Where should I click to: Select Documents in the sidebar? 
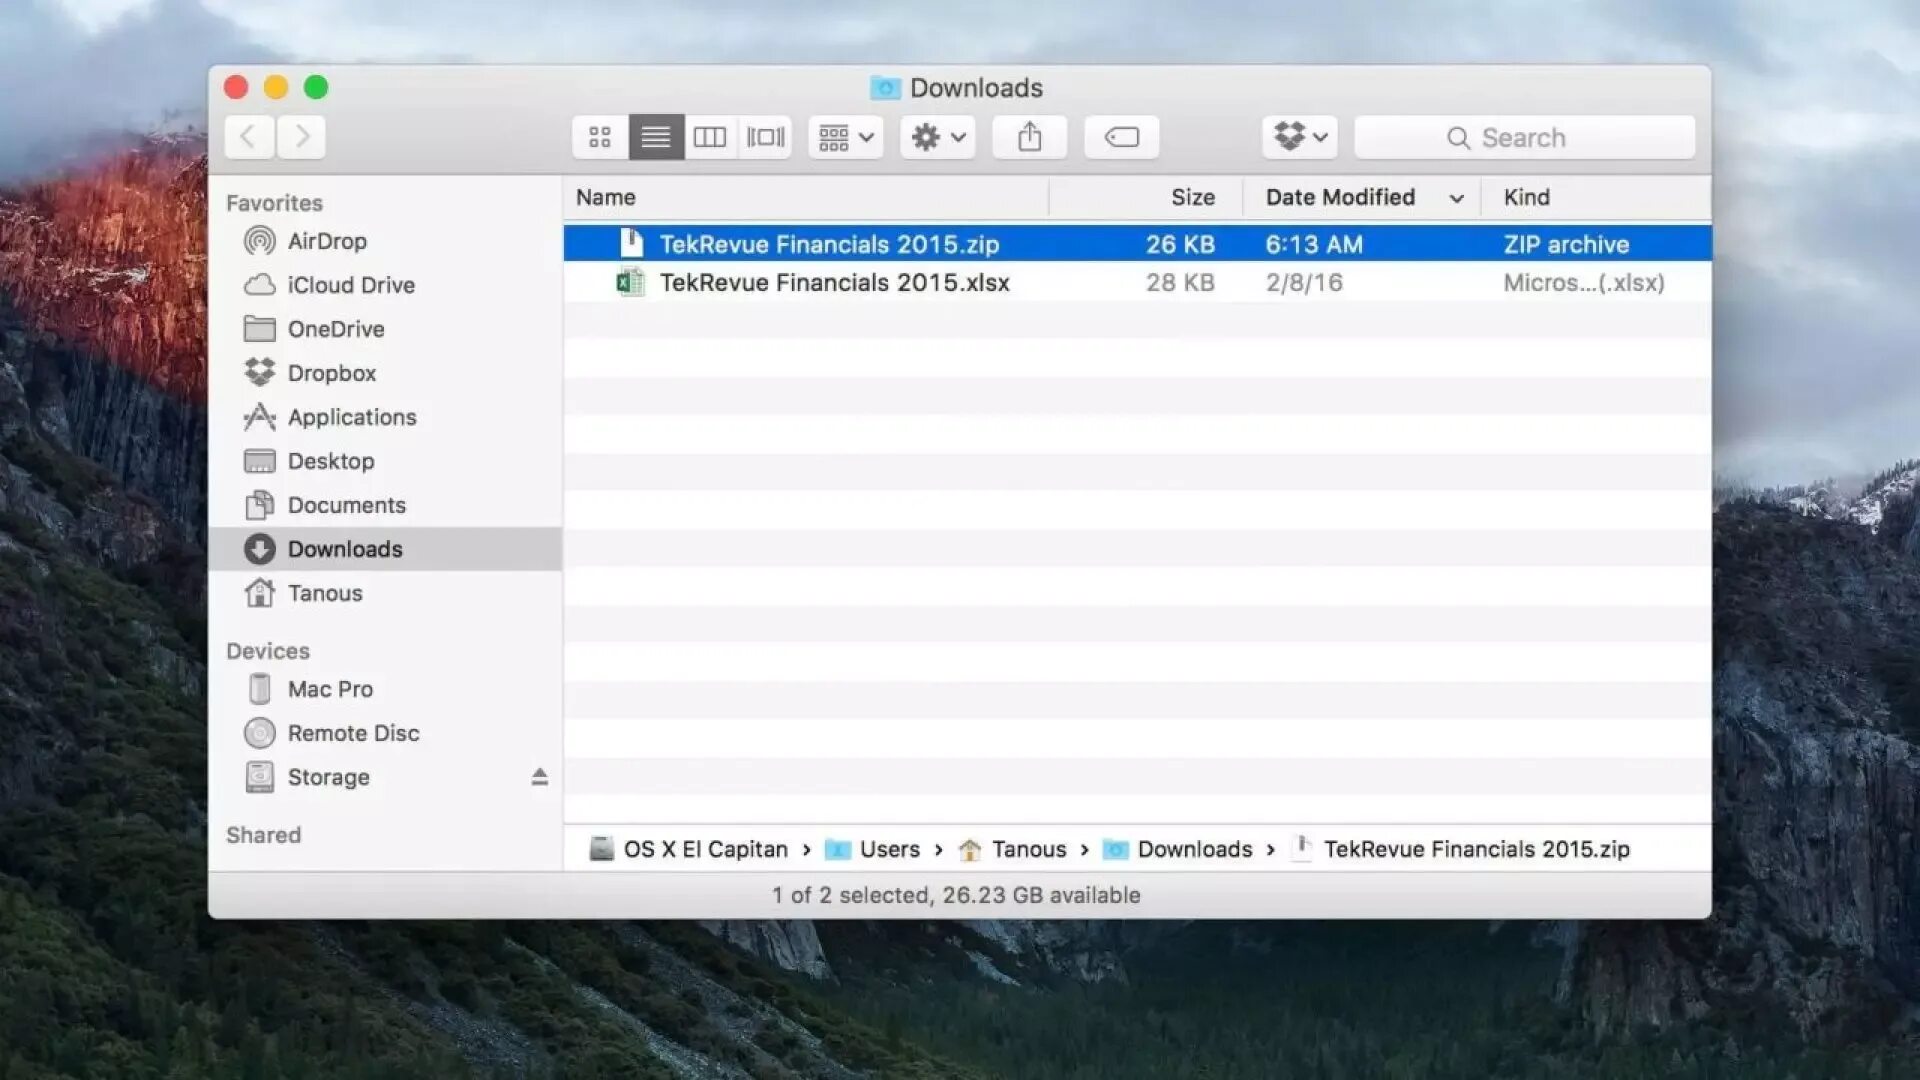pos(346,505)
